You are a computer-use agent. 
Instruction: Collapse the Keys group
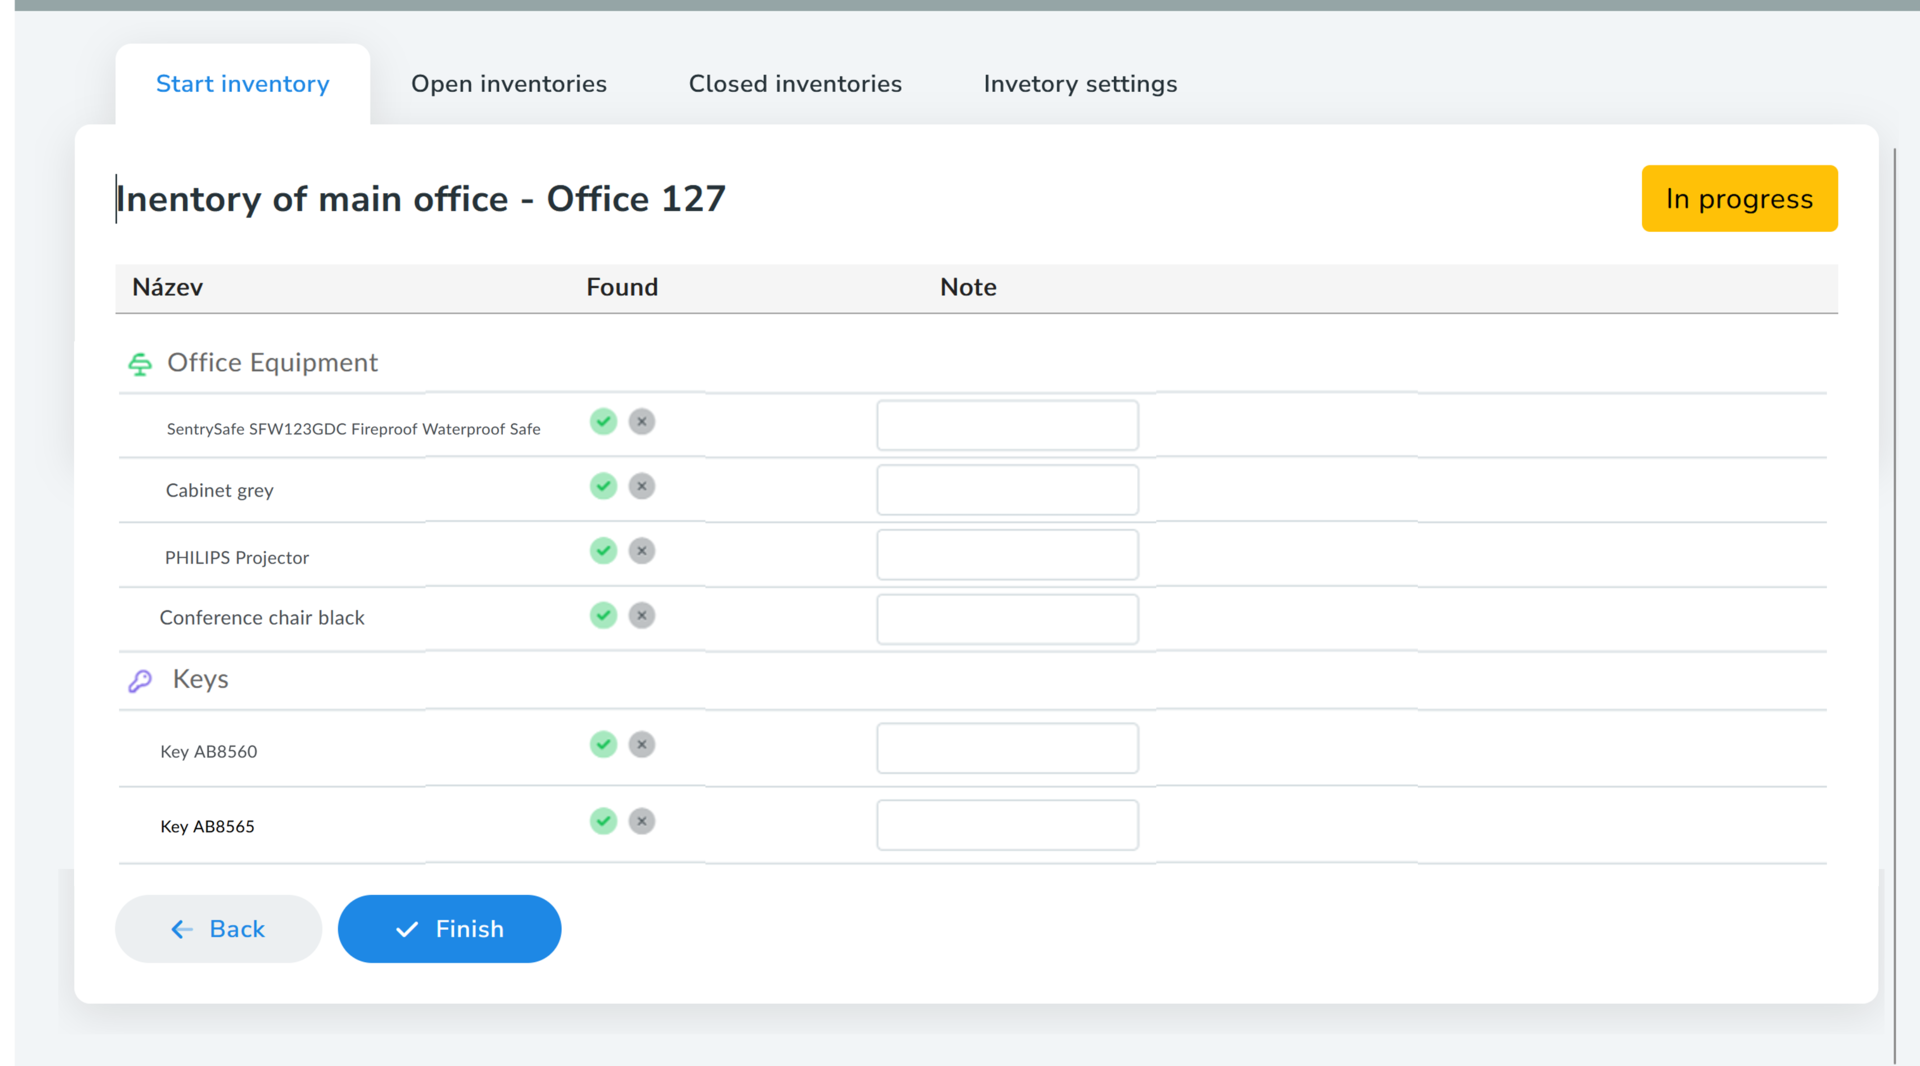pyautogui.click(x=200, y=679)
